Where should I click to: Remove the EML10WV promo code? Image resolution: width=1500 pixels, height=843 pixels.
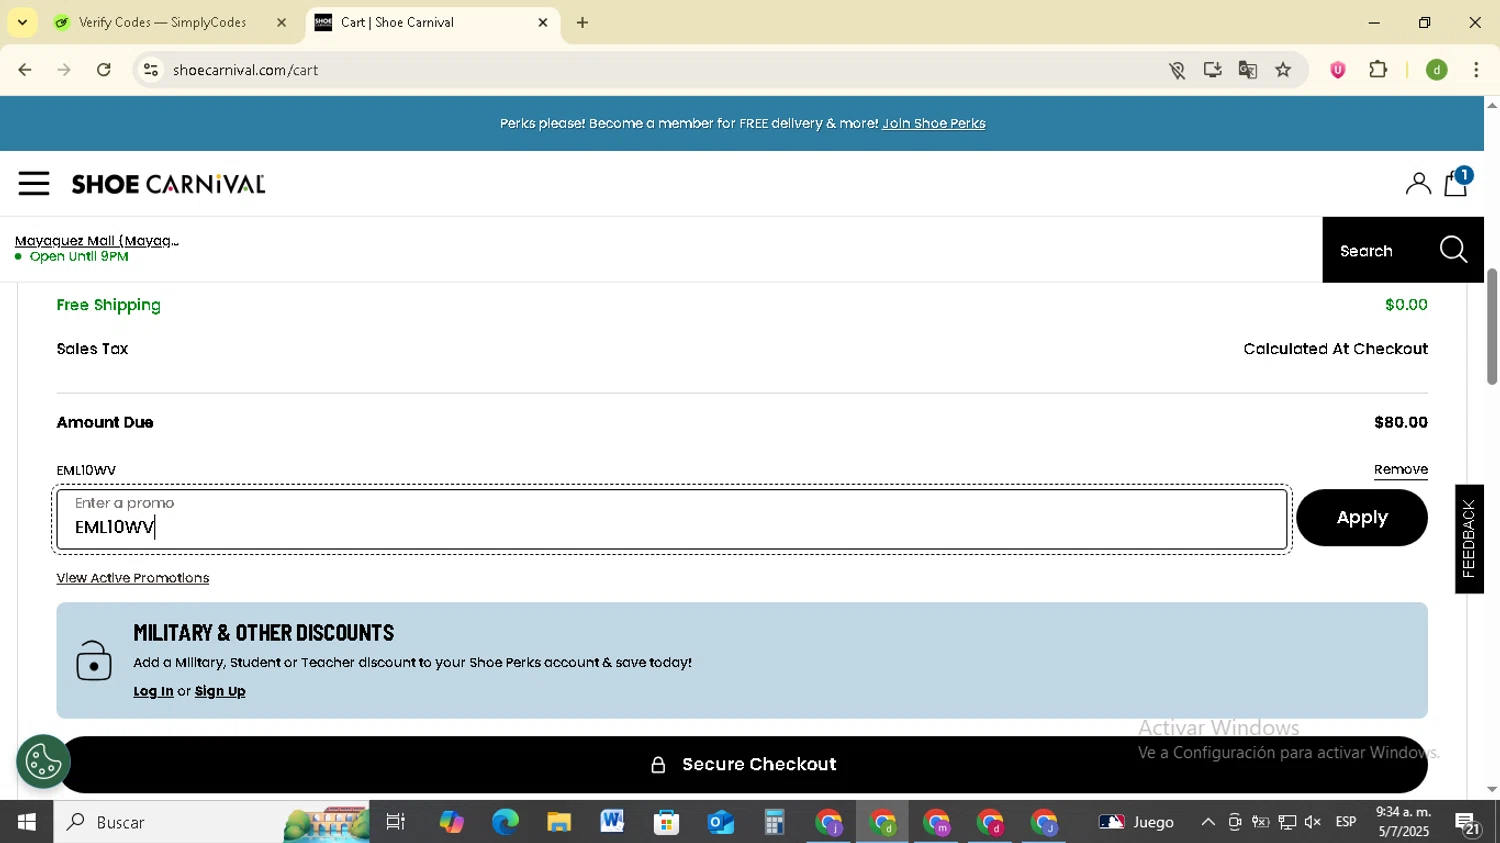pos(1400,470)
